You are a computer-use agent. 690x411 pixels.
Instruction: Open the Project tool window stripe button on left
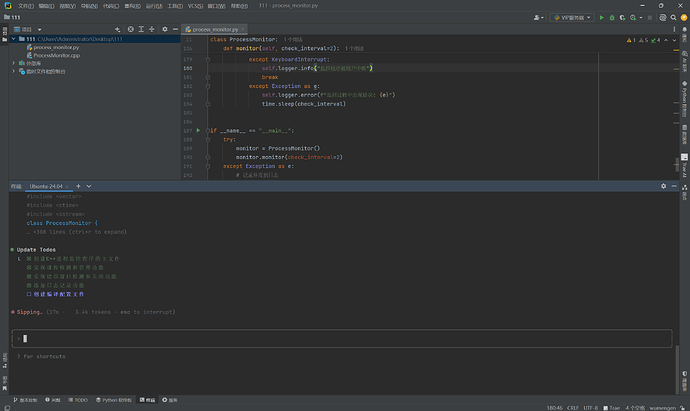(4, 34)
